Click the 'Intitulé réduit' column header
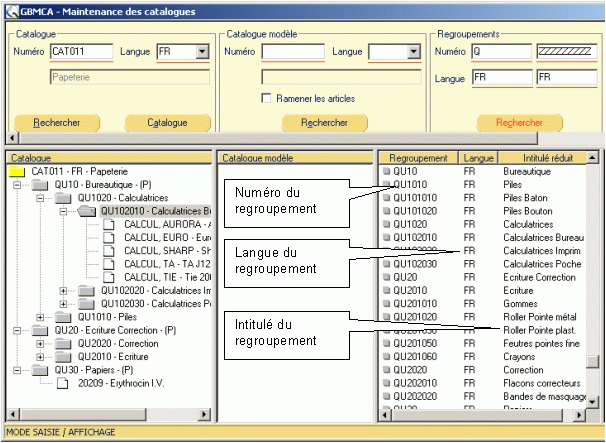 pos(546,158)
